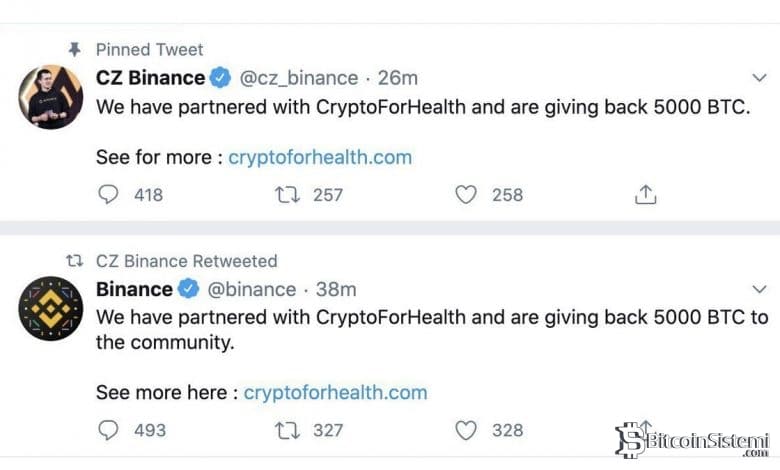Click the Binance display name
Image resolution: width=780 pixels, height=470 pixels.
134,289
